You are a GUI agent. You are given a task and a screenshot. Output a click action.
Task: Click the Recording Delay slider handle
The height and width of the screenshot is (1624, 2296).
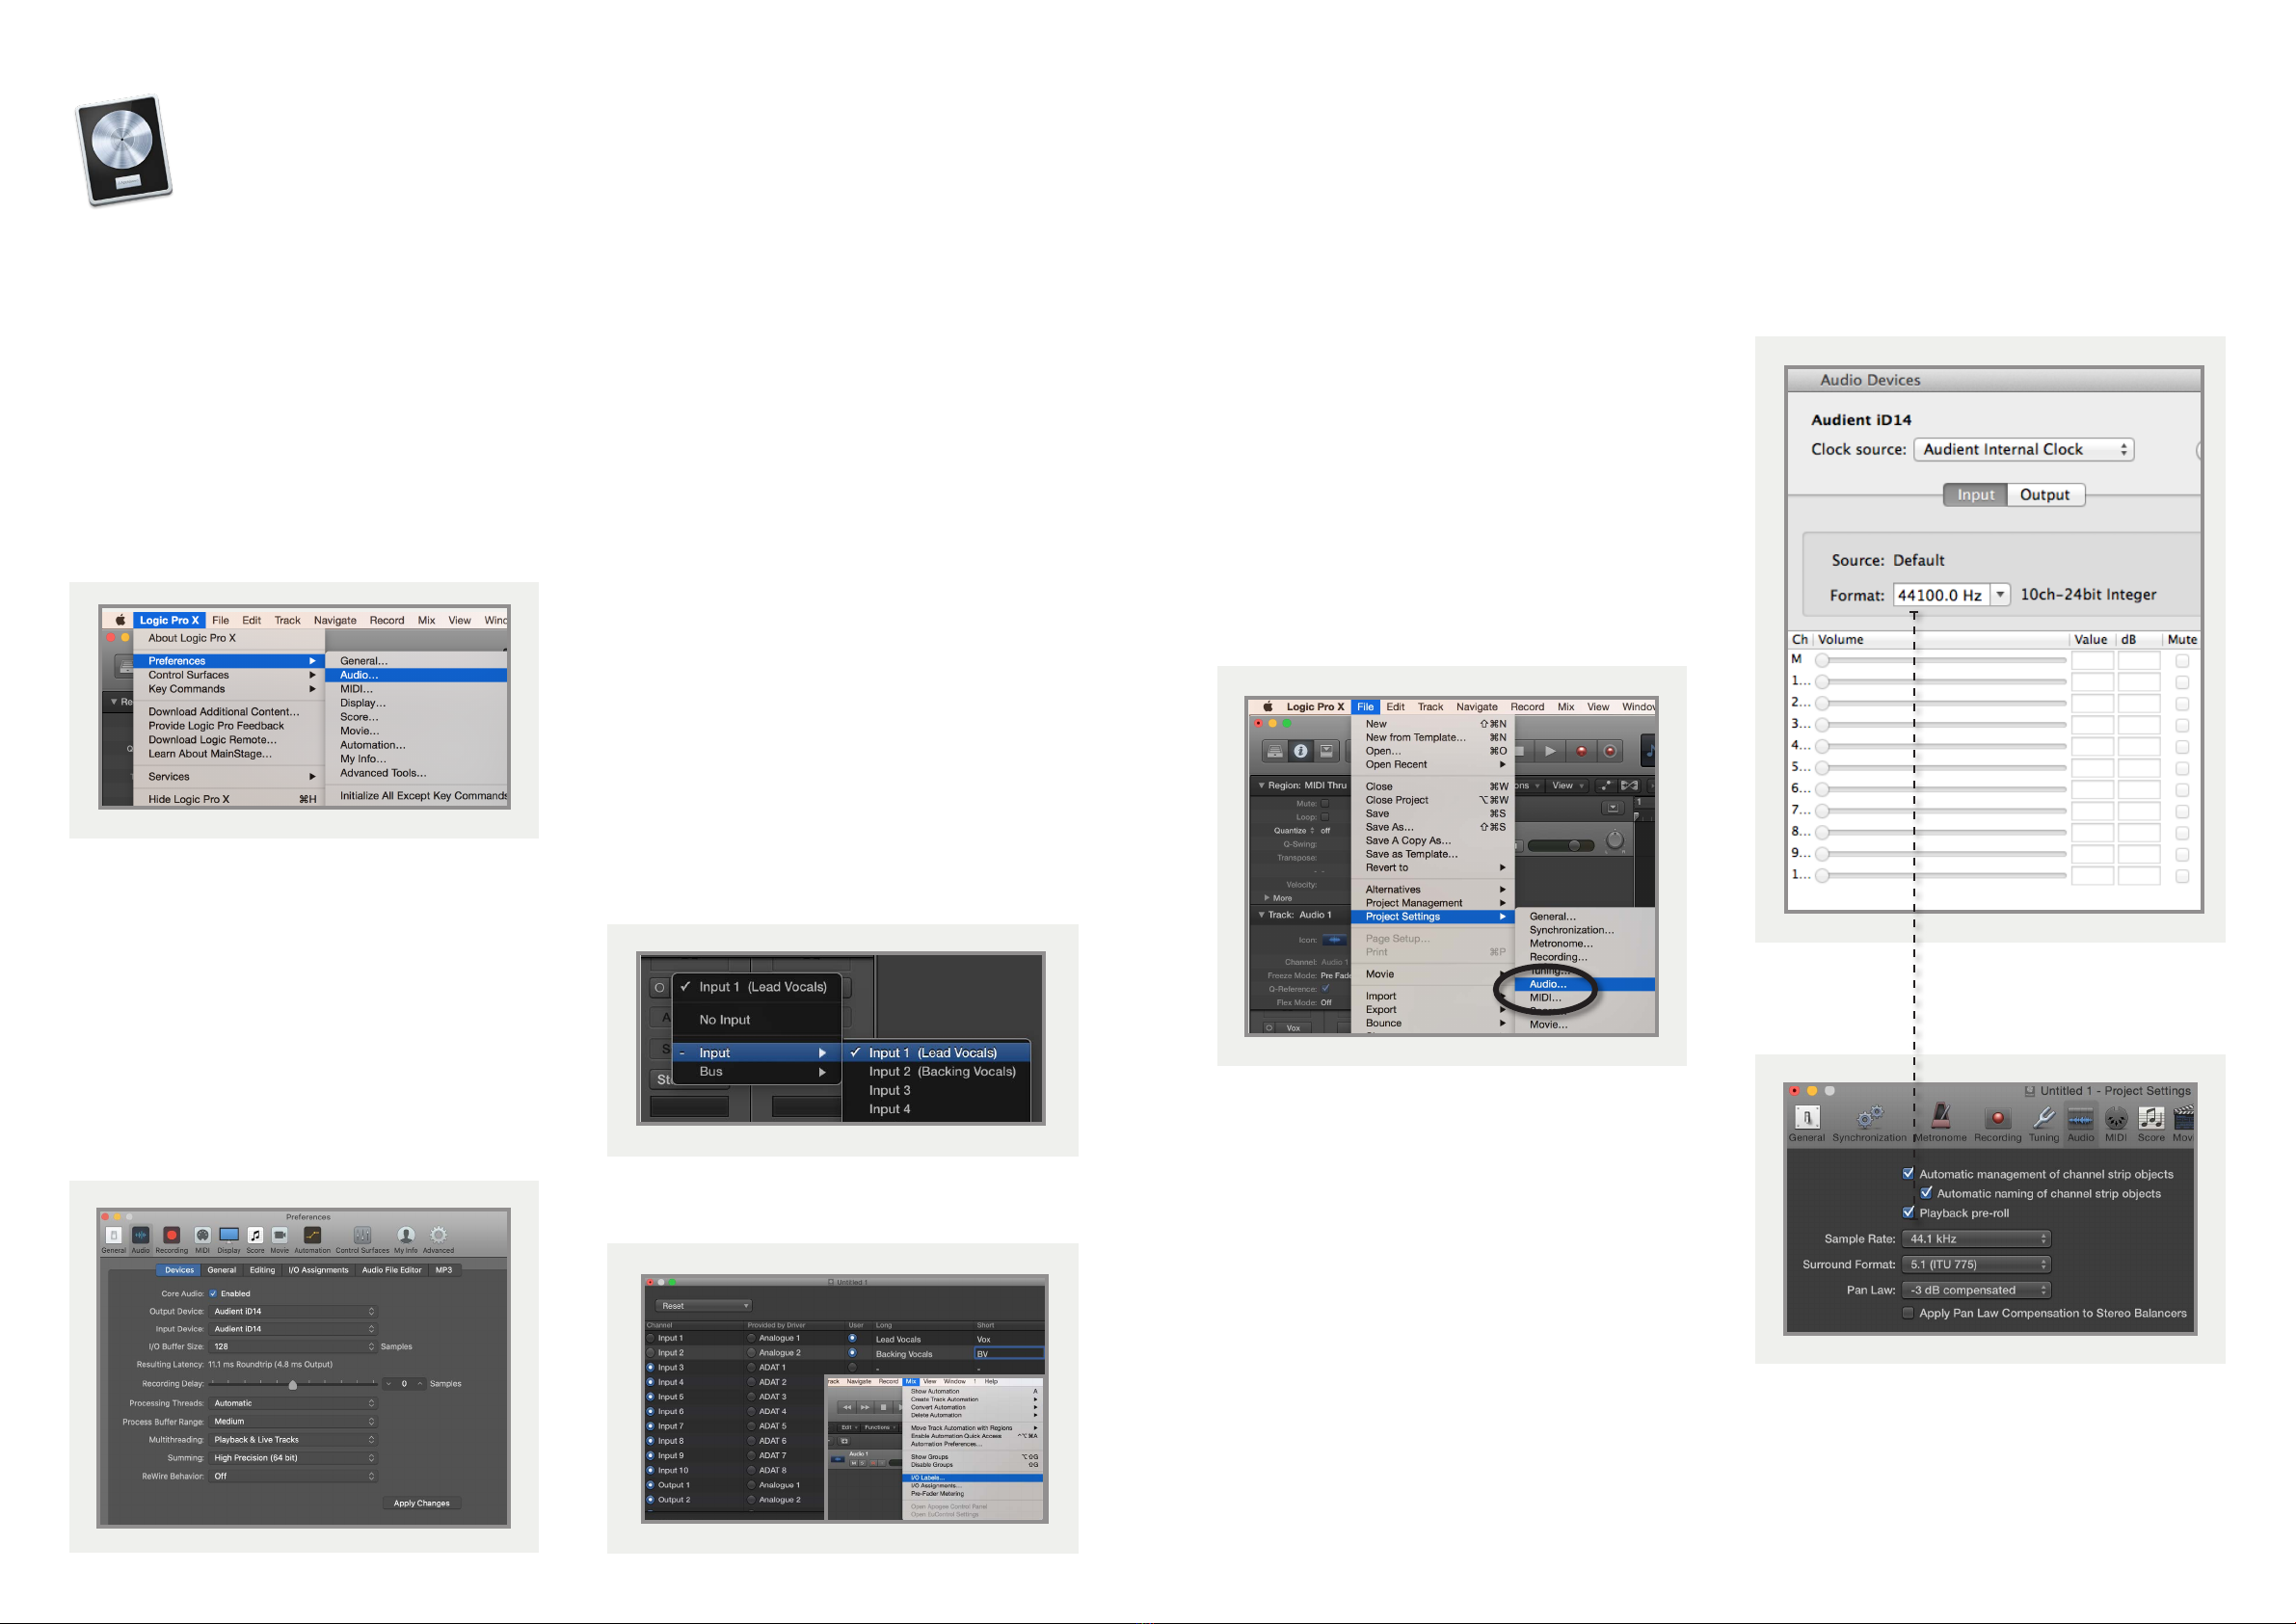click(x=293, y=1385)
